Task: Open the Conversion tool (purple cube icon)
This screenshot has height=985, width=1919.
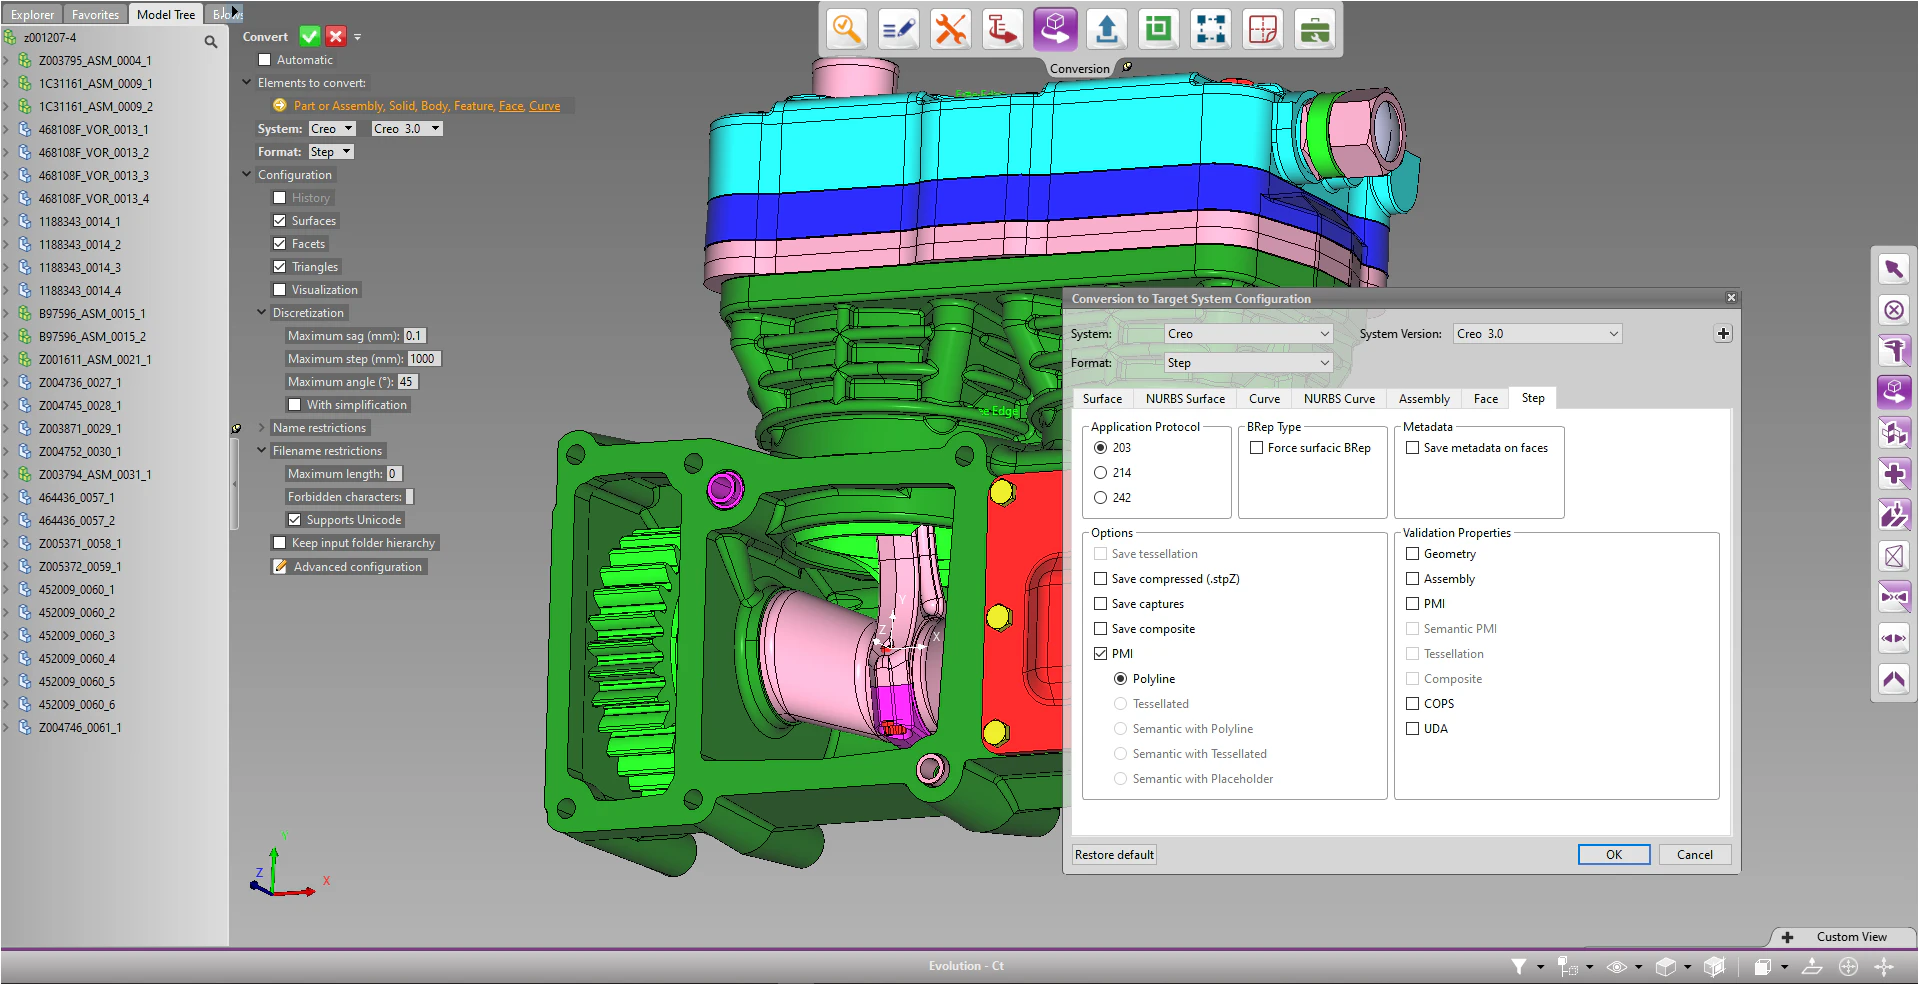Action: tap(1055, 29)
